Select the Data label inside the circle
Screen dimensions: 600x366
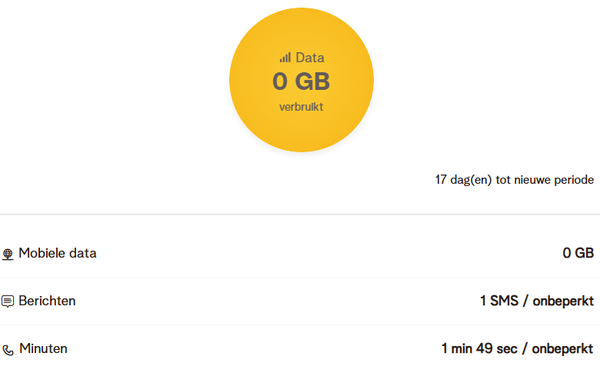pos(310,58)
